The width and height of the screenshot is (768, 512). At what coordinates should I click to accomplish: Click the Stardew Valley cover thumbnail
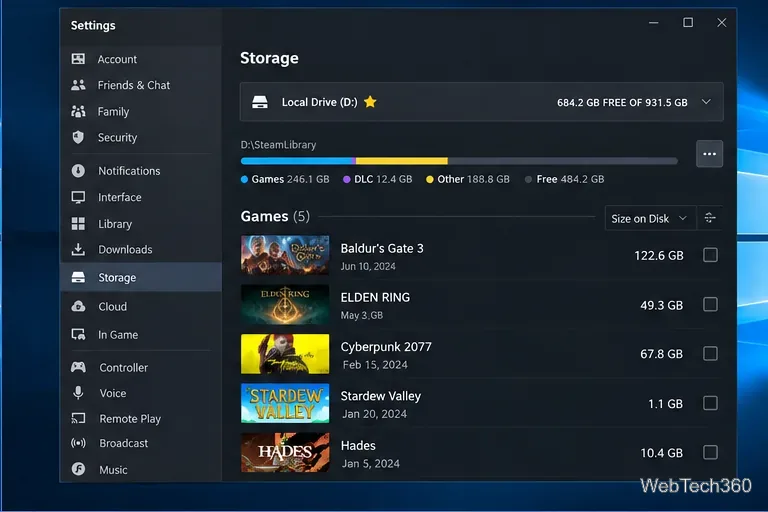coord(285,403)
